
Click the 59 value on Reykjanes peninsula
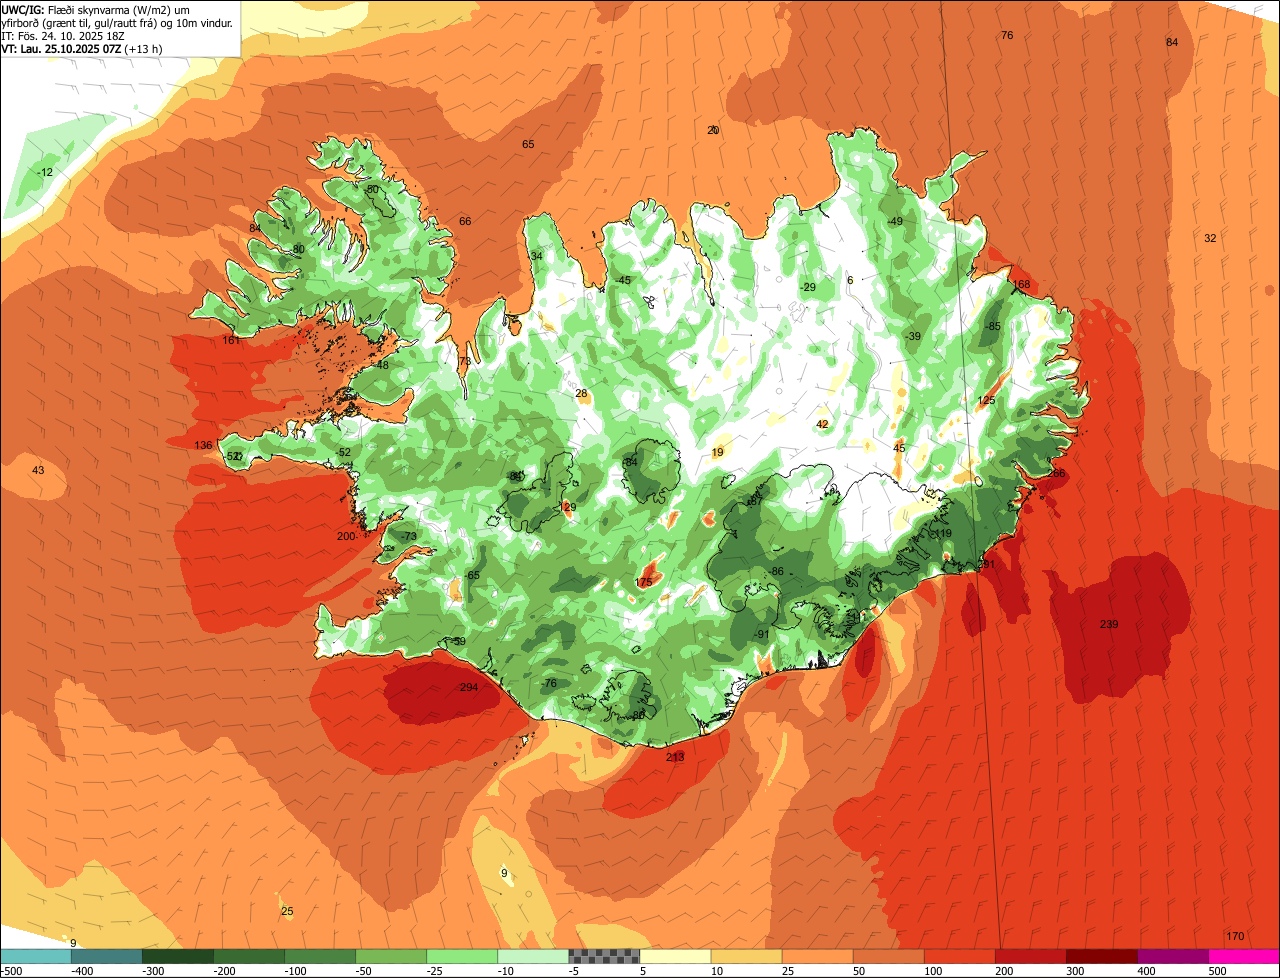pyautogui.click(x=459, y=641)
